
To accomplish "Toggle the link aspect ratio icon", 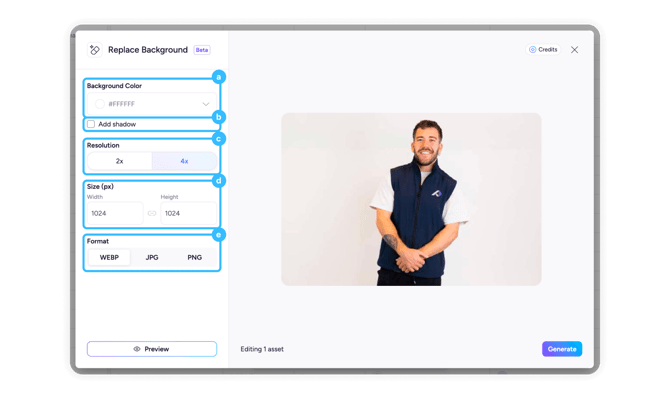I will point(152,213).
